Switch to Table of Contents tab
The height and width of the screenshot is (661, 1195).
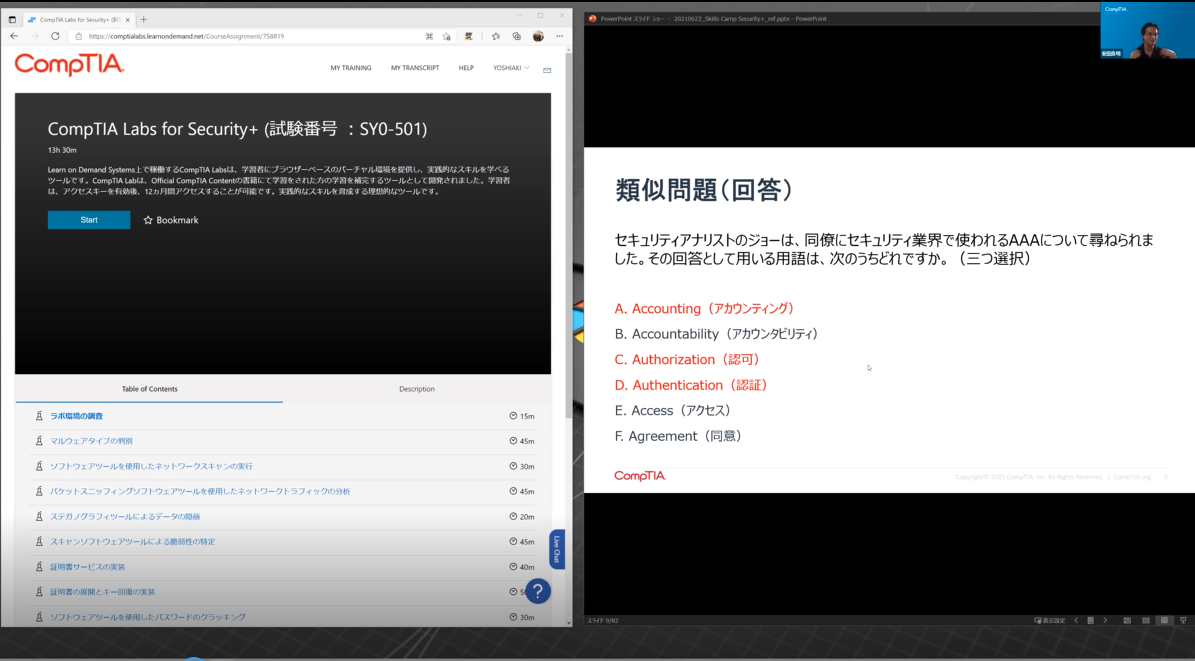pos(149,389)
